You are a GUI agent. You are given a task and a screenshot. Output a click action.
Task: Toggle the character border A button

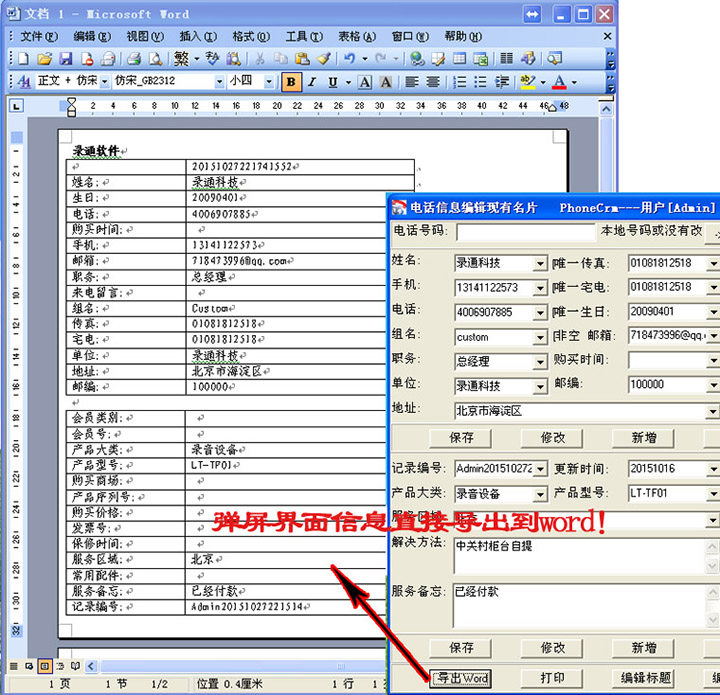365,82
